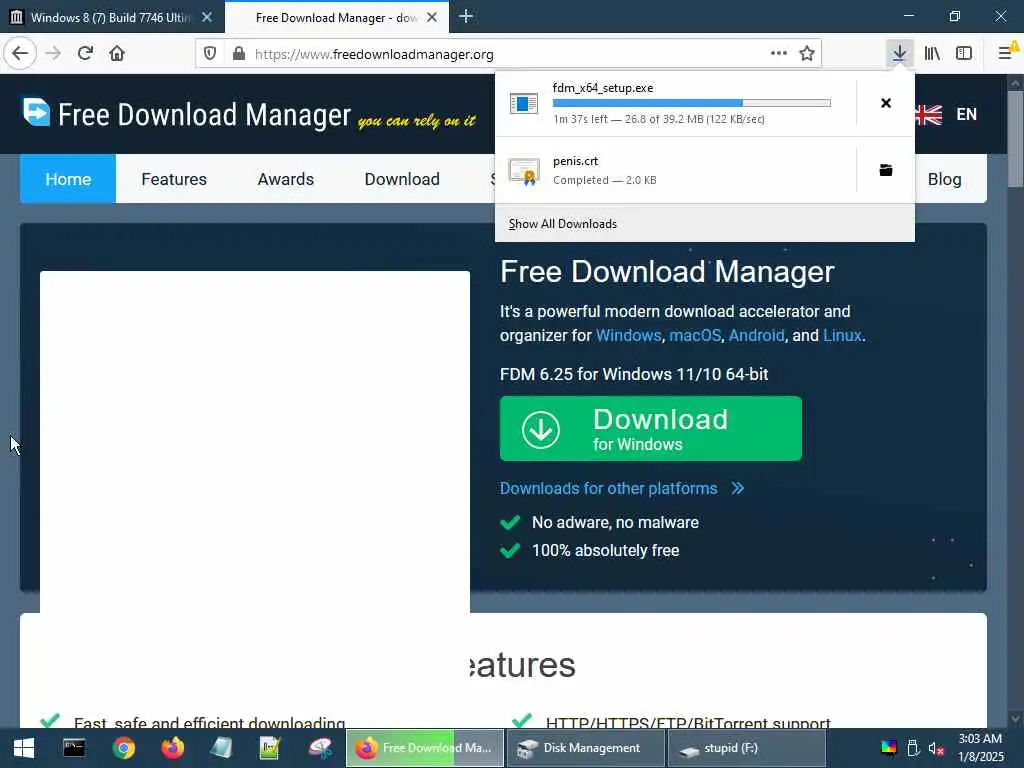The width and height of the screenshot is (1024, 768).
Task: Open the Download navigation item
Action: point(402,179)
